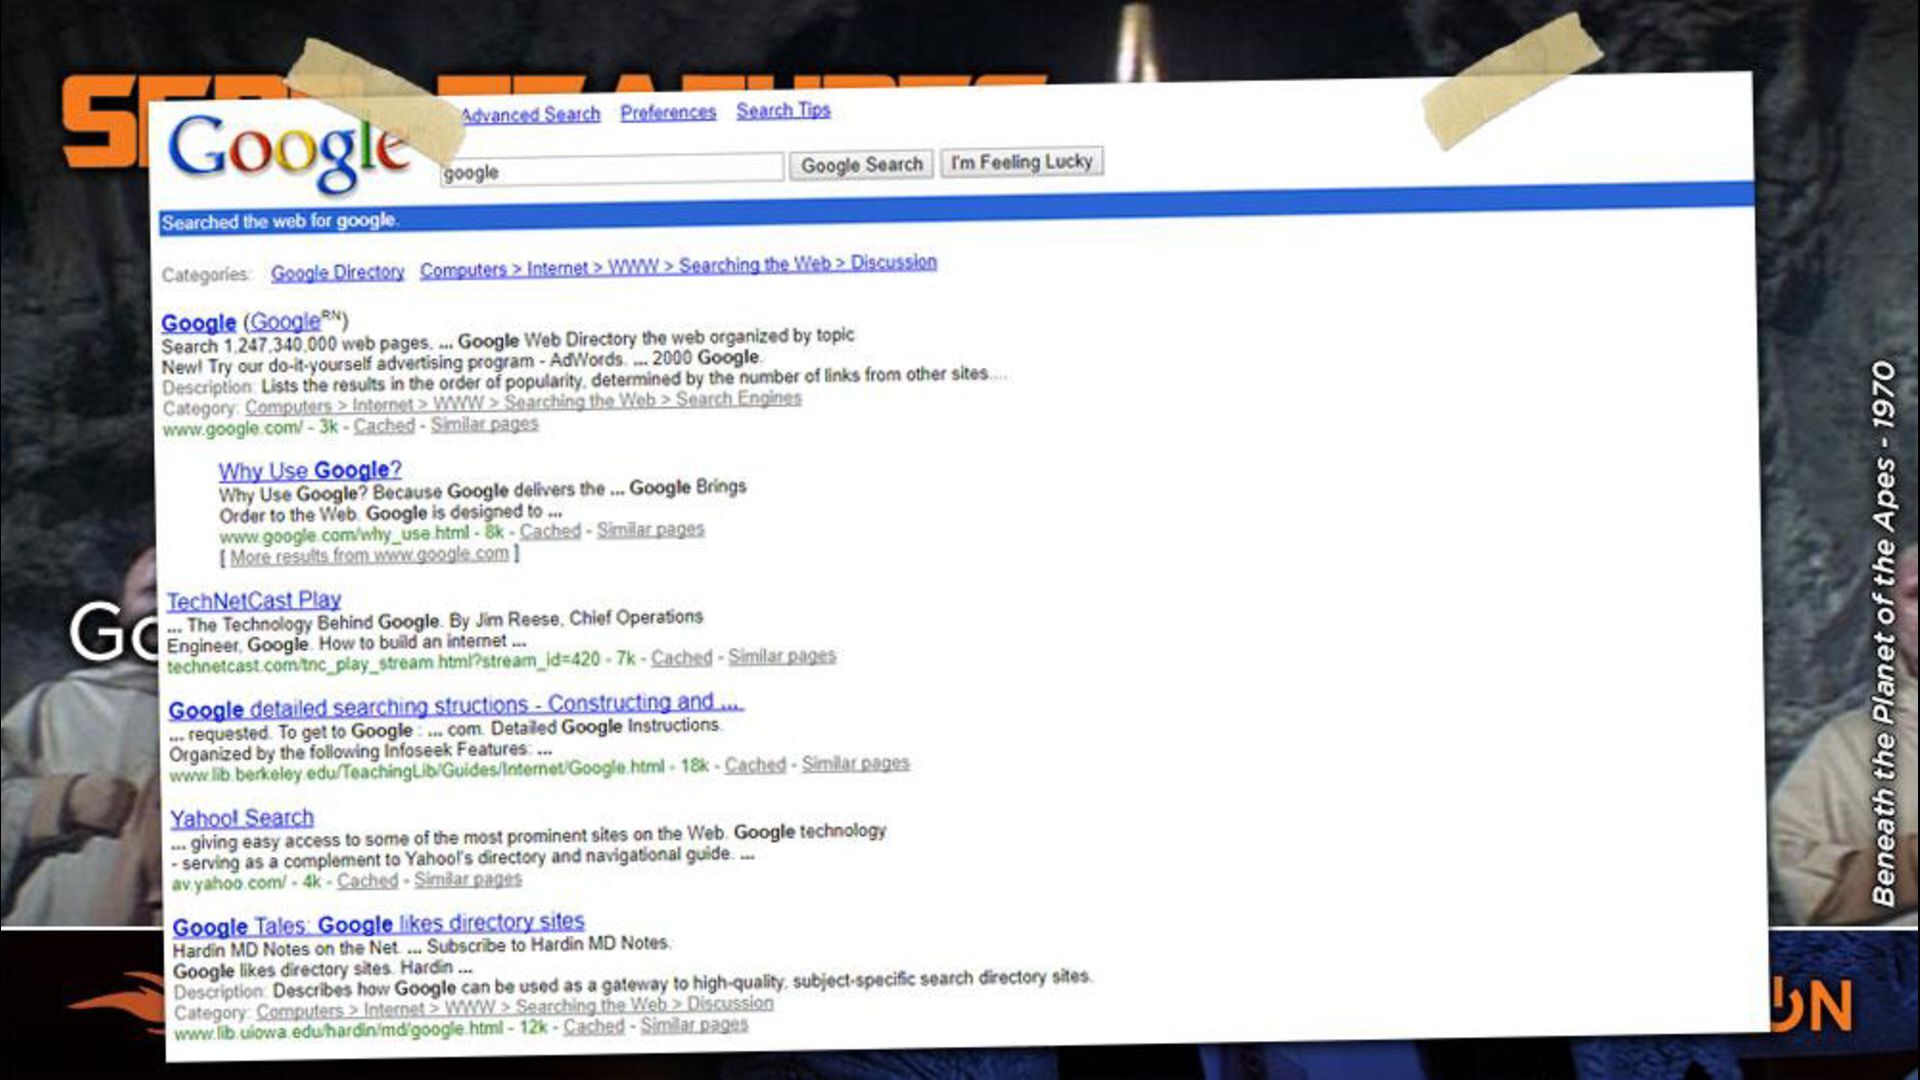Open Similar pages for av.yahoo.com result
Image resolution: width=1920 pixels, height=1080 pixels.
pos(467,879)
